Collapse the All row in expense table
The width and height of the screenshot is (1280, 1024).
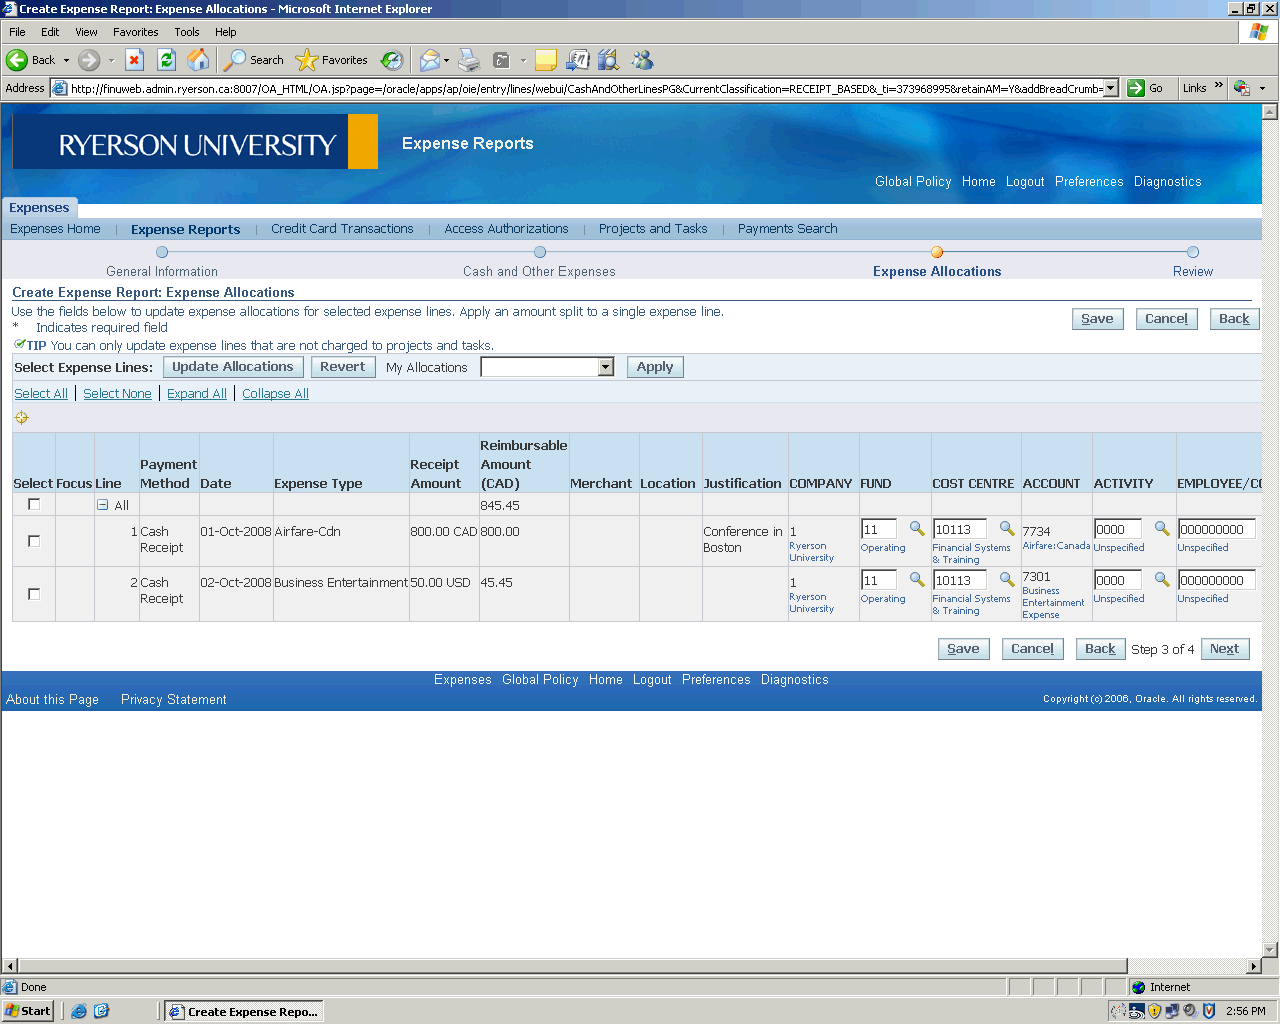[x=102, y=505]
